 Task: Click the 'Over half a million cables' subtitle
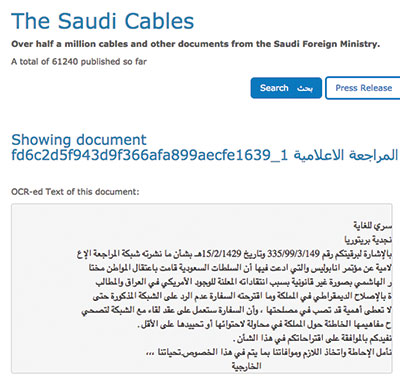click(195, 44)
